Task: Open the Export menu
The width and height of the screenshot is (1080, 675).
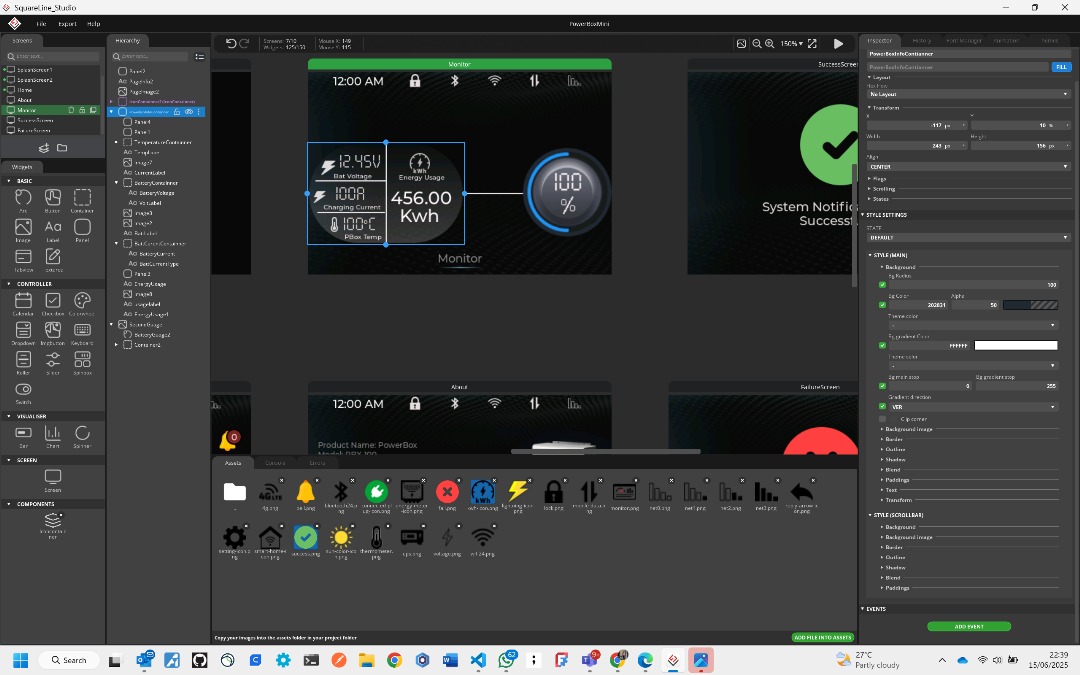Action: tap(68, 23)
